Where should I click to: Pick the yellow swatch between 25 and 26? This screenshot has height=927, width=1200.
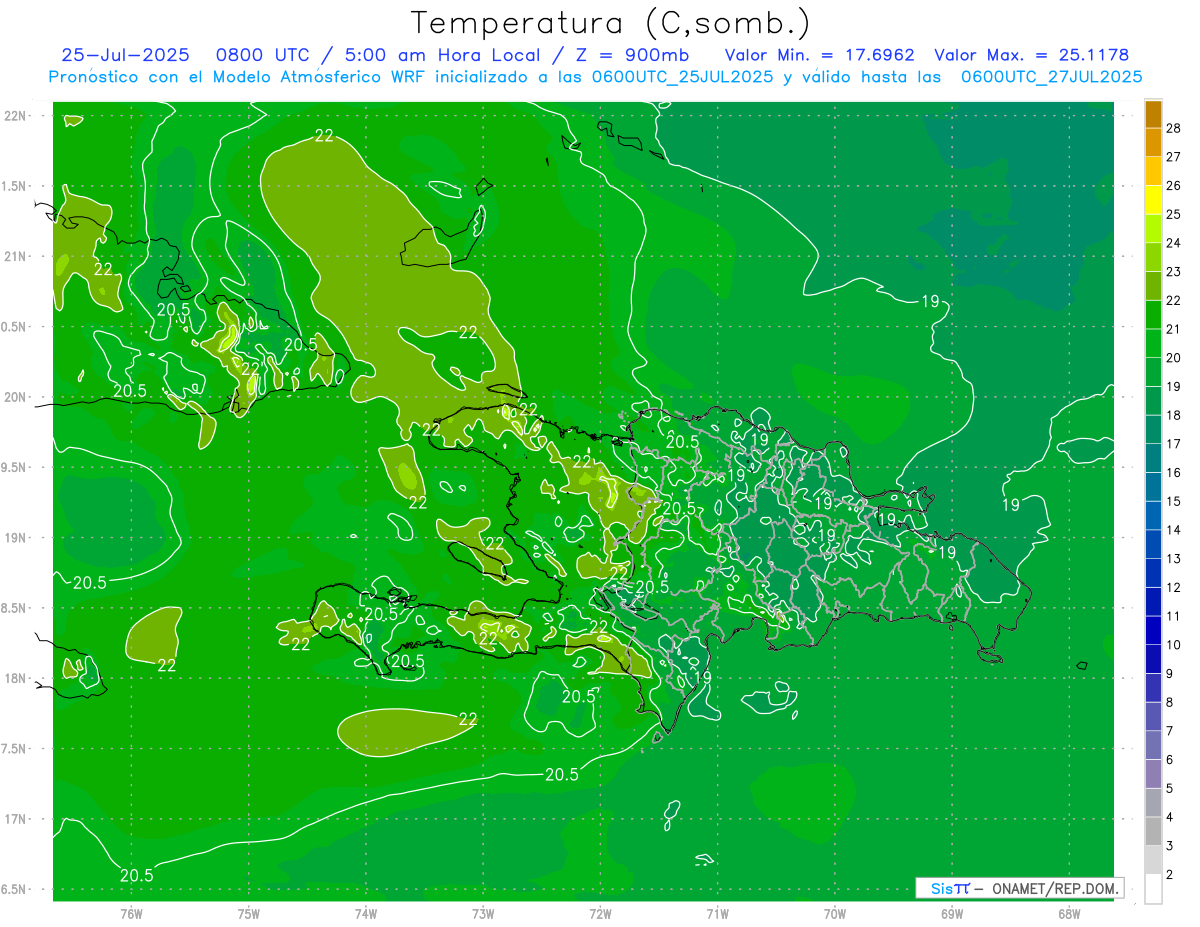click(x=1153, y=201)
